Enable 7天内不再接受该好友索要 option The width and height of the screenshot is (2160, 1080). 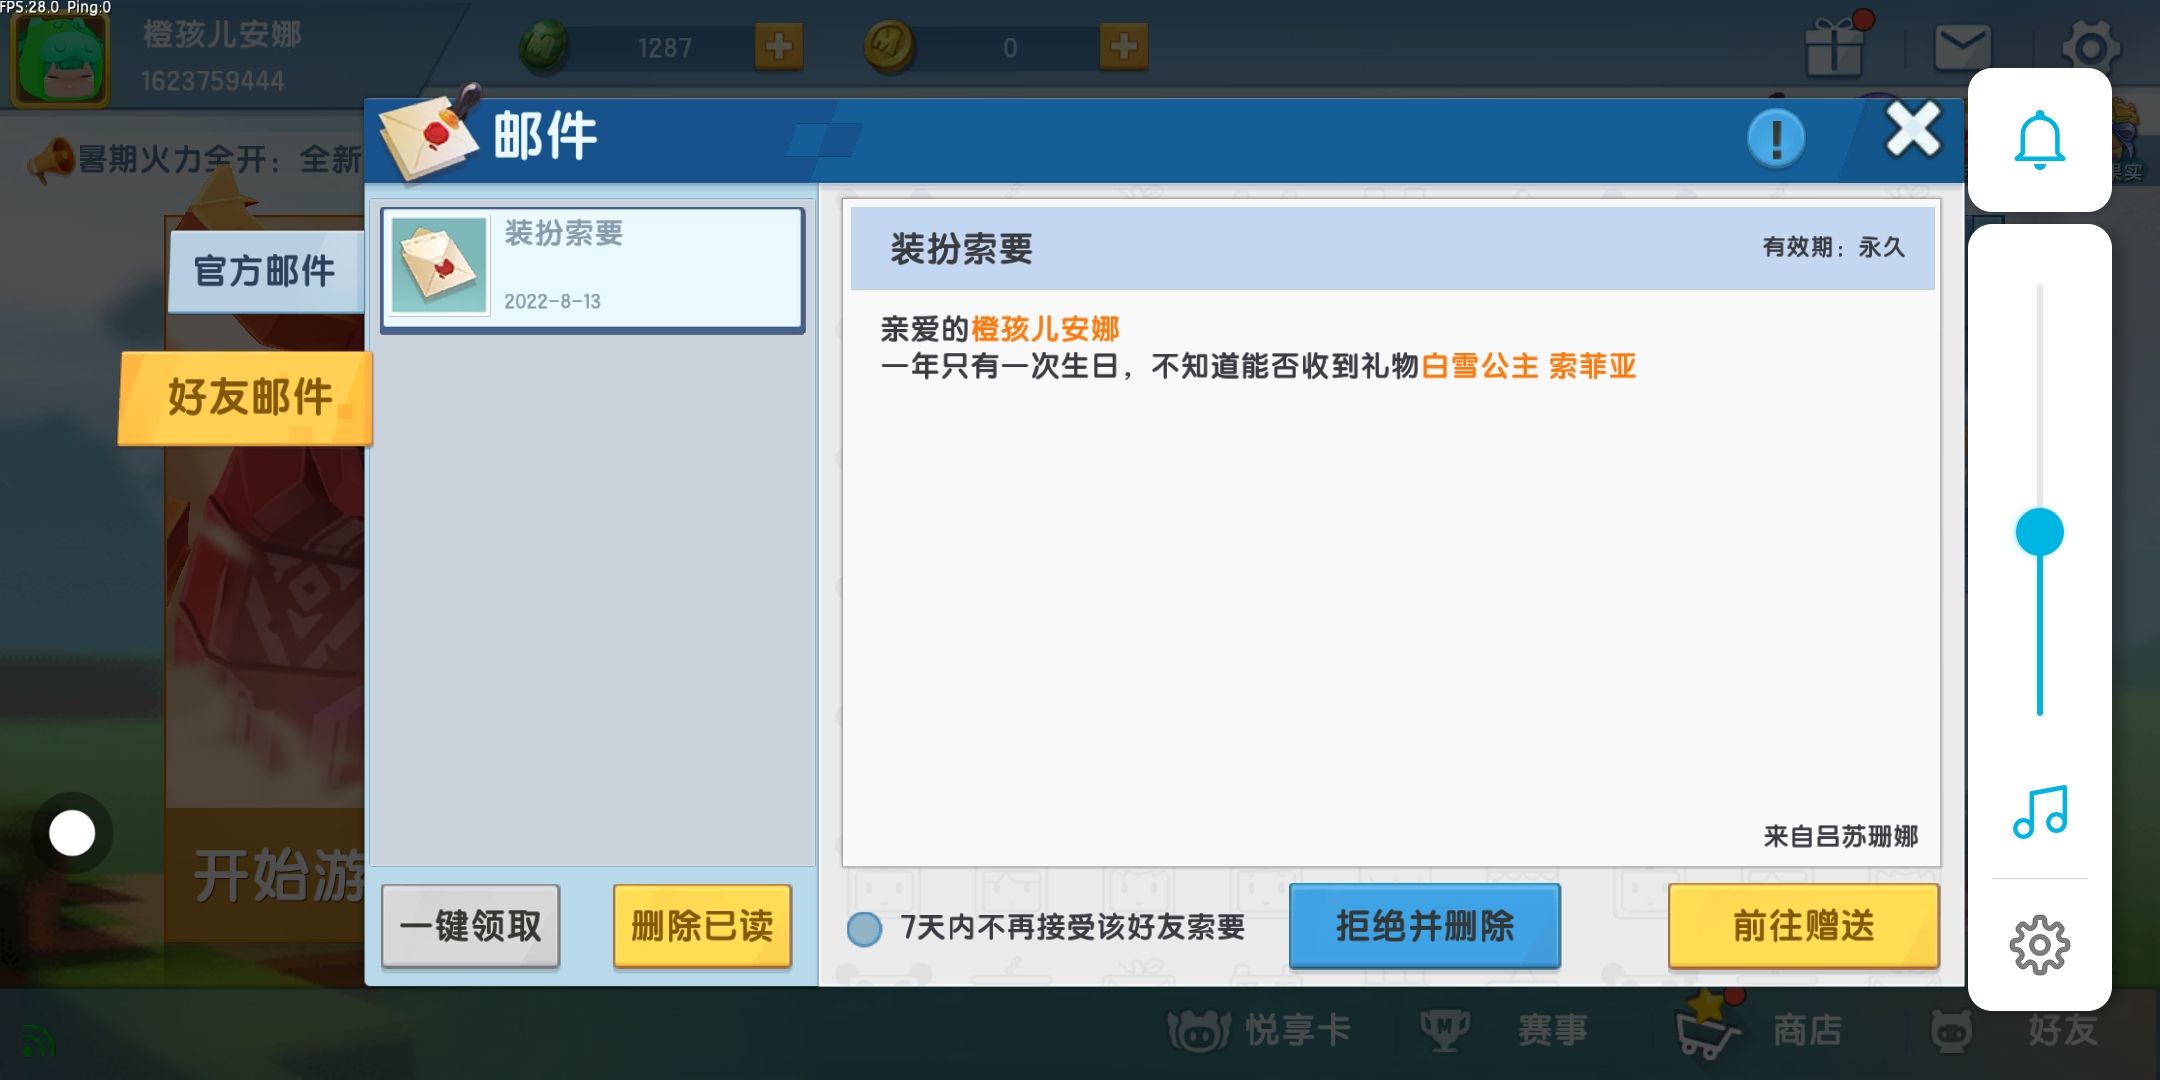[x=864, y=929]
